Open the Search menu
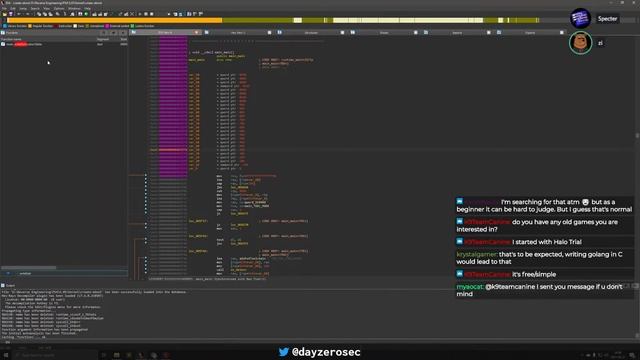 point(35,9)
